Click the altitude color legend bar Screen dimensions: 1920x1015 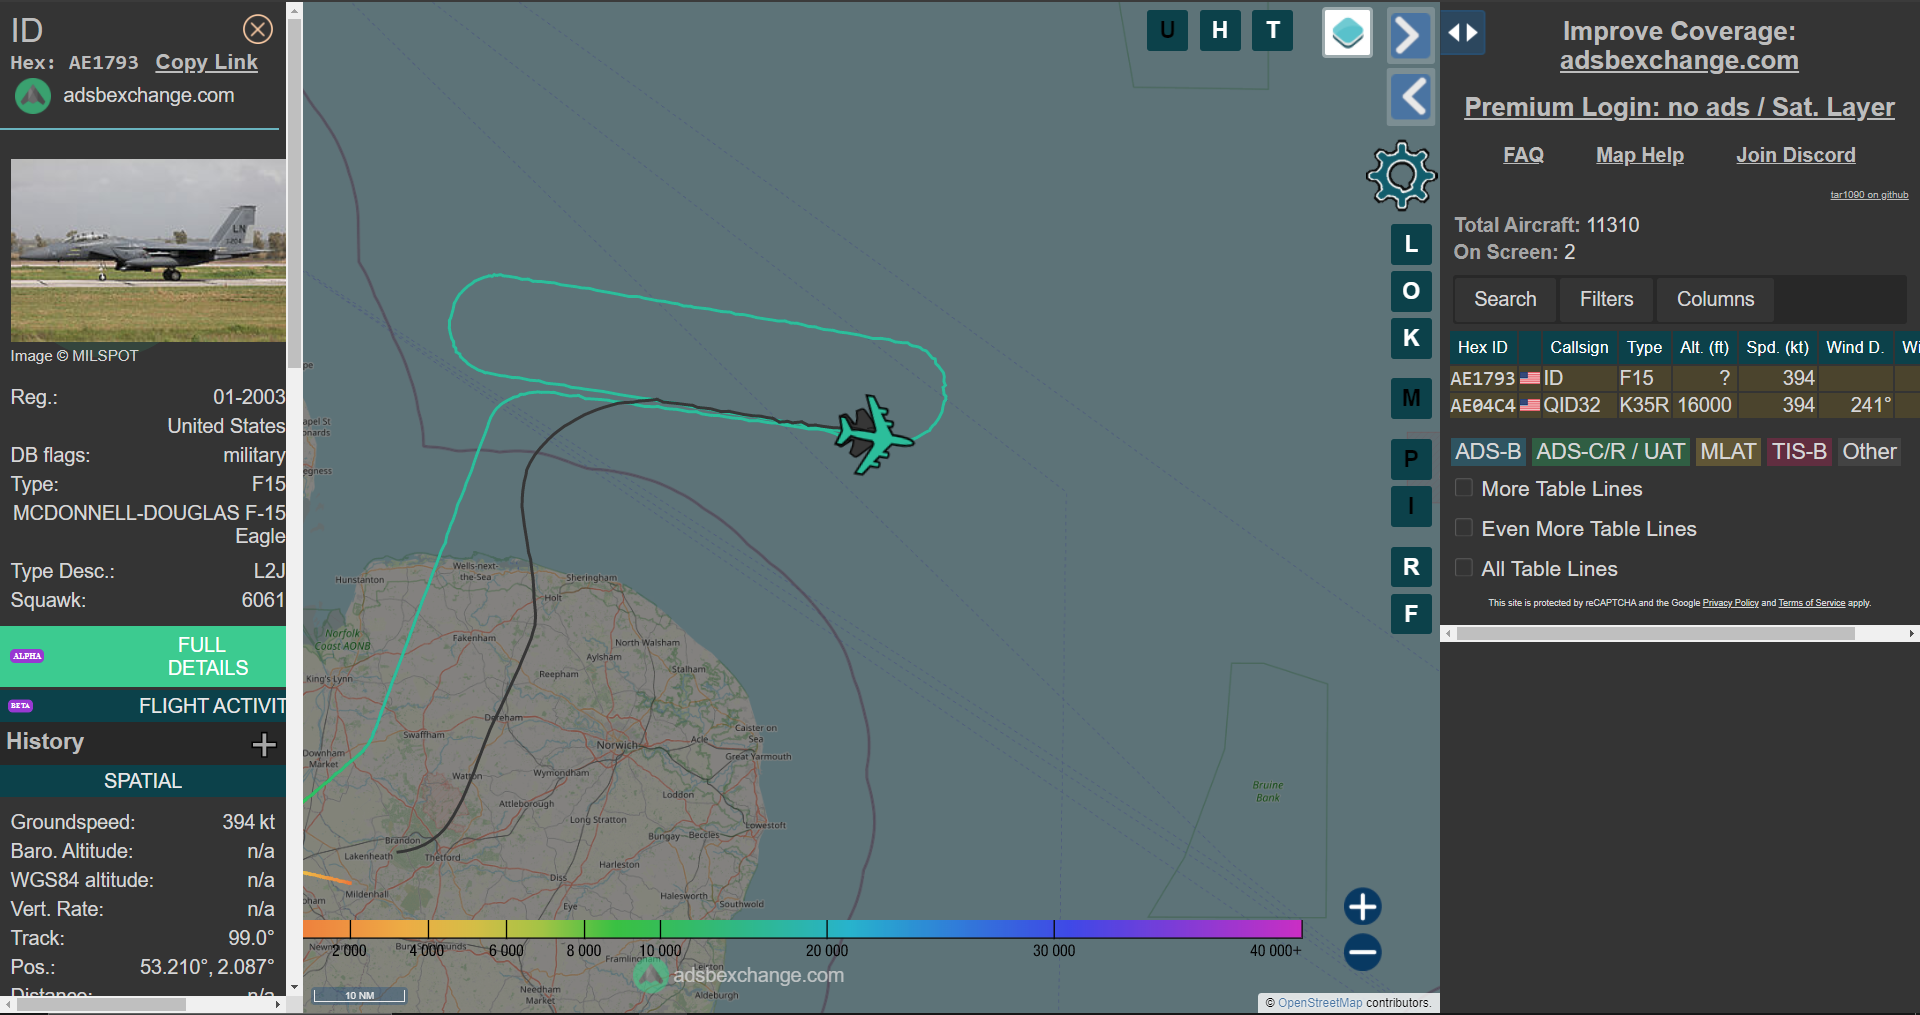click(x=802, y=929)
